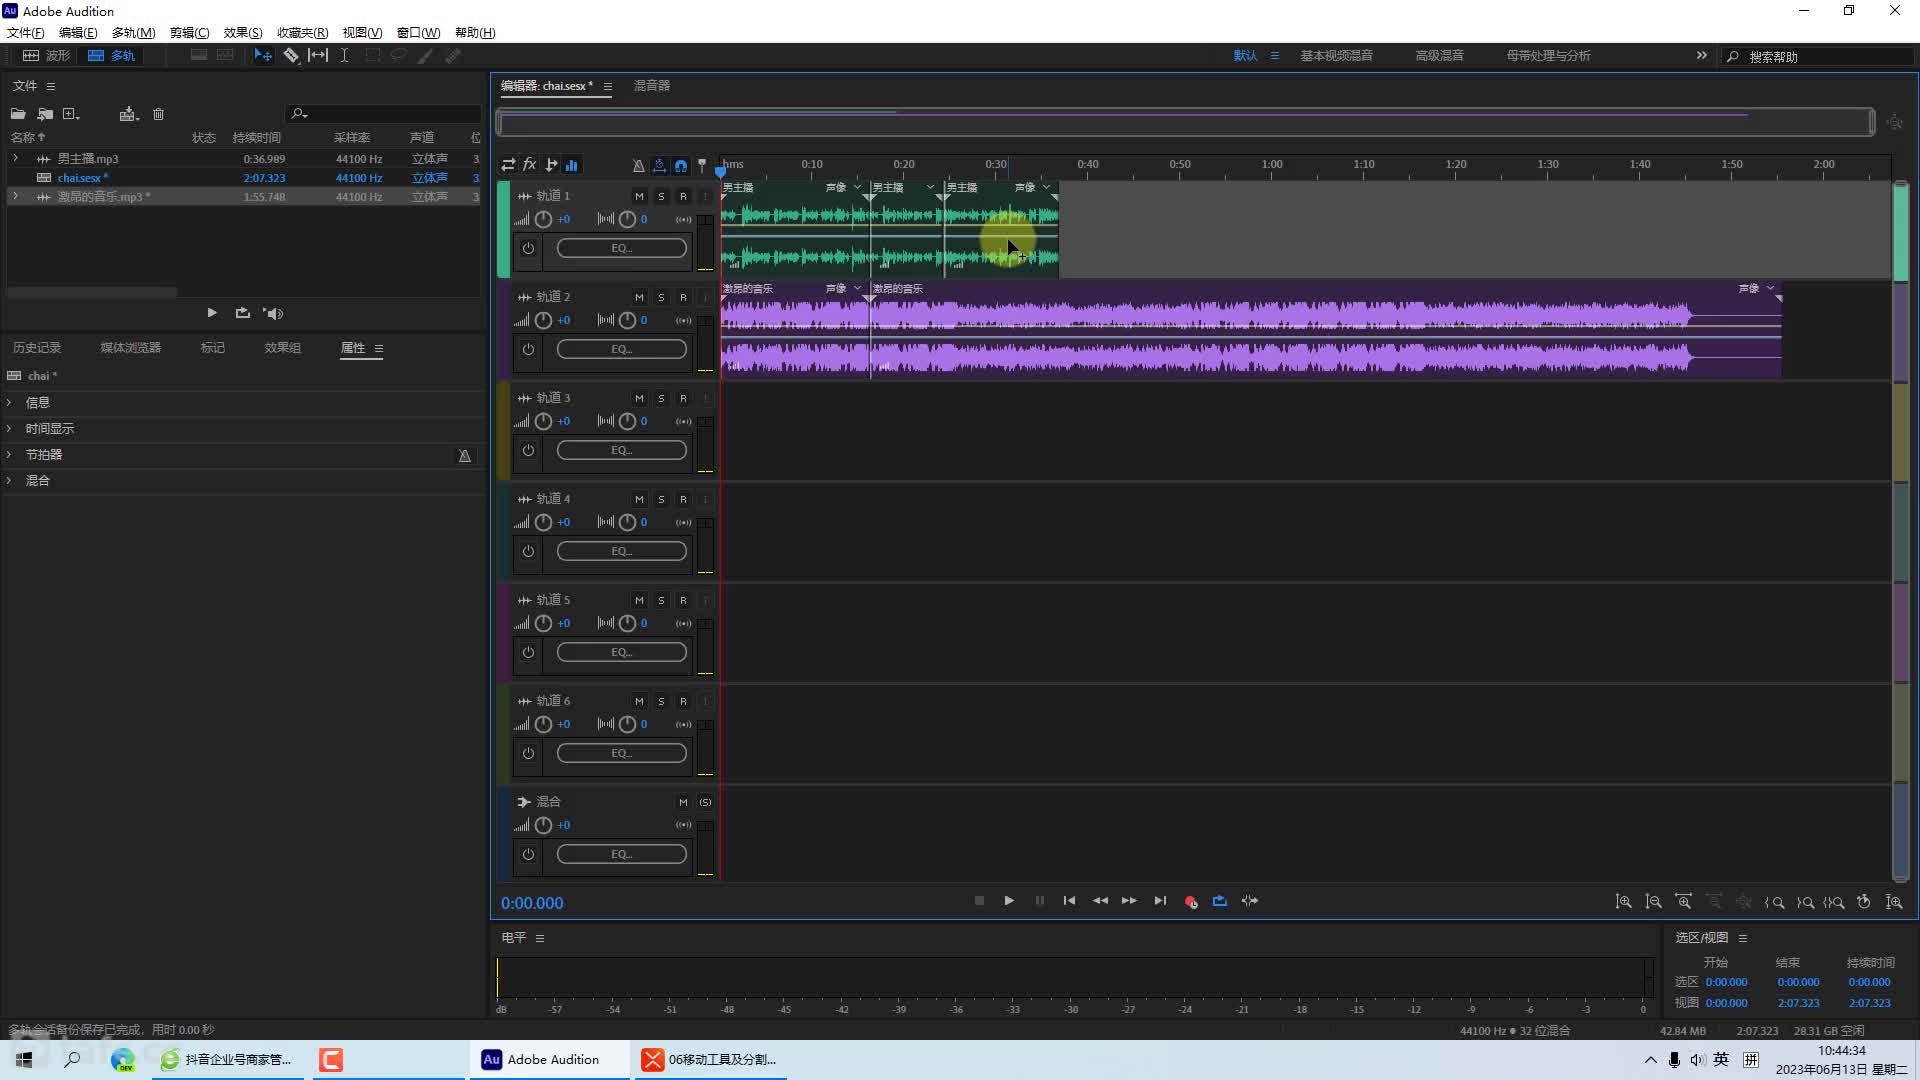Screen dimensions: 1920x1080
Task: Expand the 节拍器 section
Action: pos(9,455)
